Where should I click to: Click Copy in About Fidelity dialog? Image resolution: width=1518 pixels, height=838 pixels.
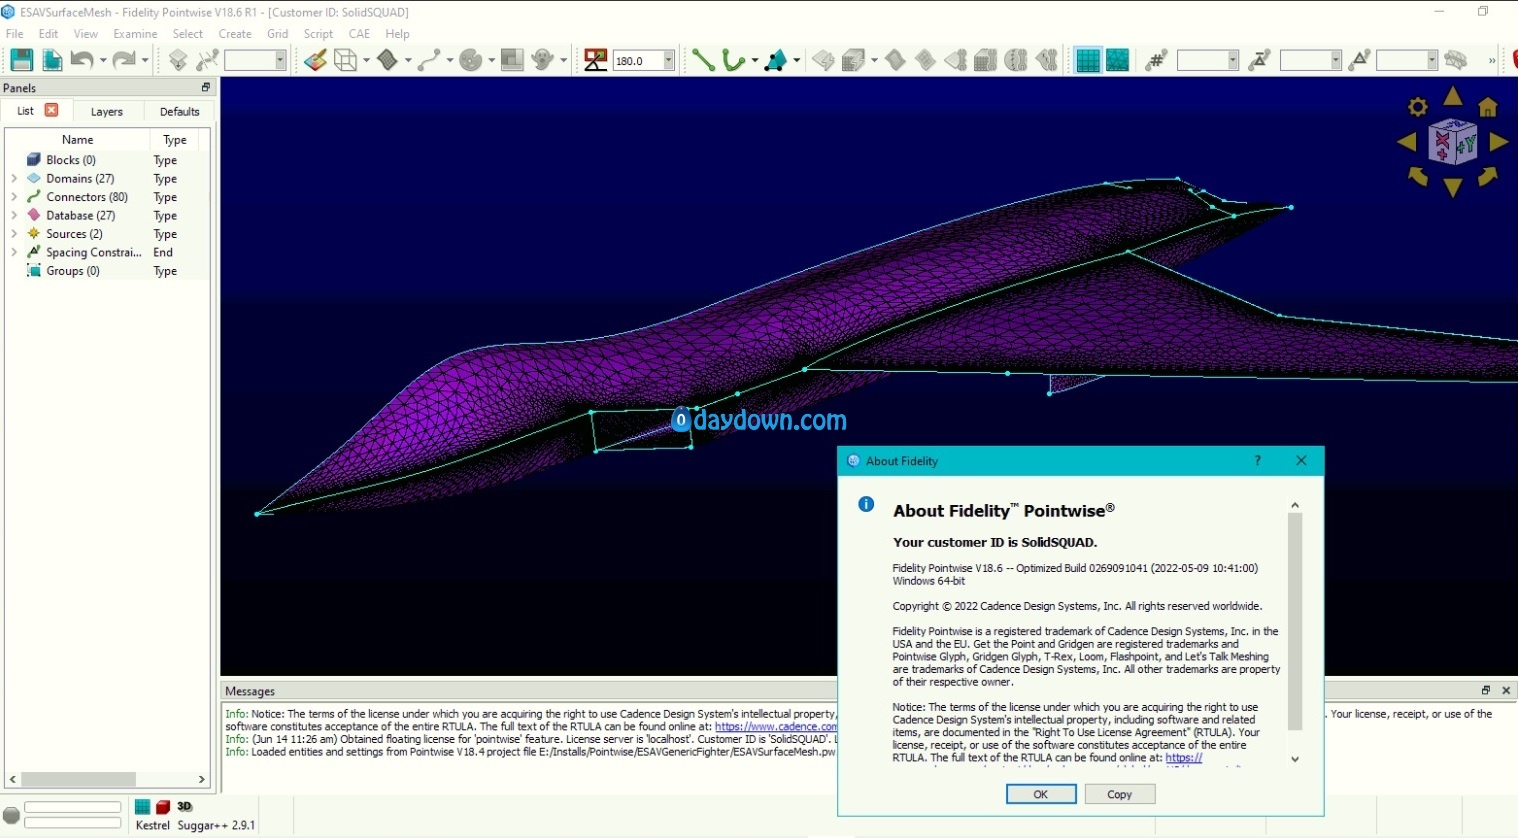tap(1120, 794)
